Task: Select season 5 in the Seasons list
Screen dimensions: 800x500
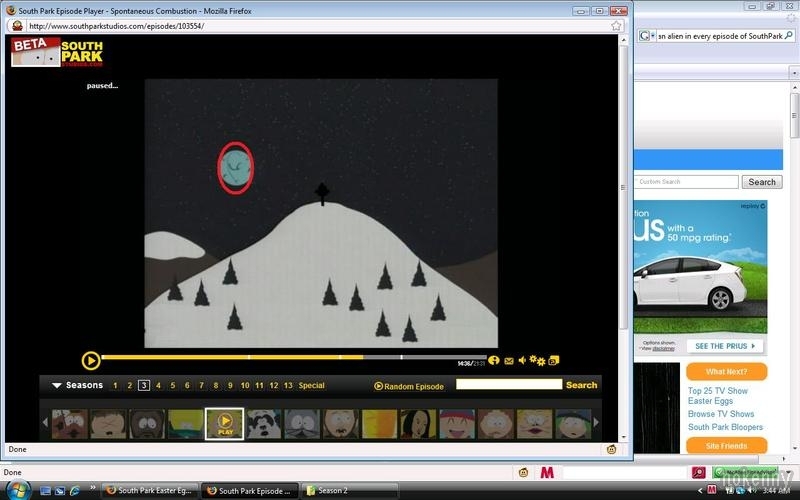Action: coord(172,385)
